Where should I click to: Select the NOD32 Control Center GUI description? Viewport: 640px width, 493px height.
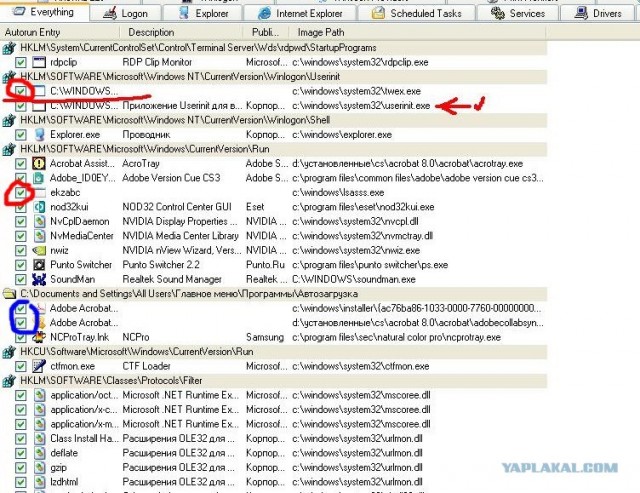click(x=177, y=207)
